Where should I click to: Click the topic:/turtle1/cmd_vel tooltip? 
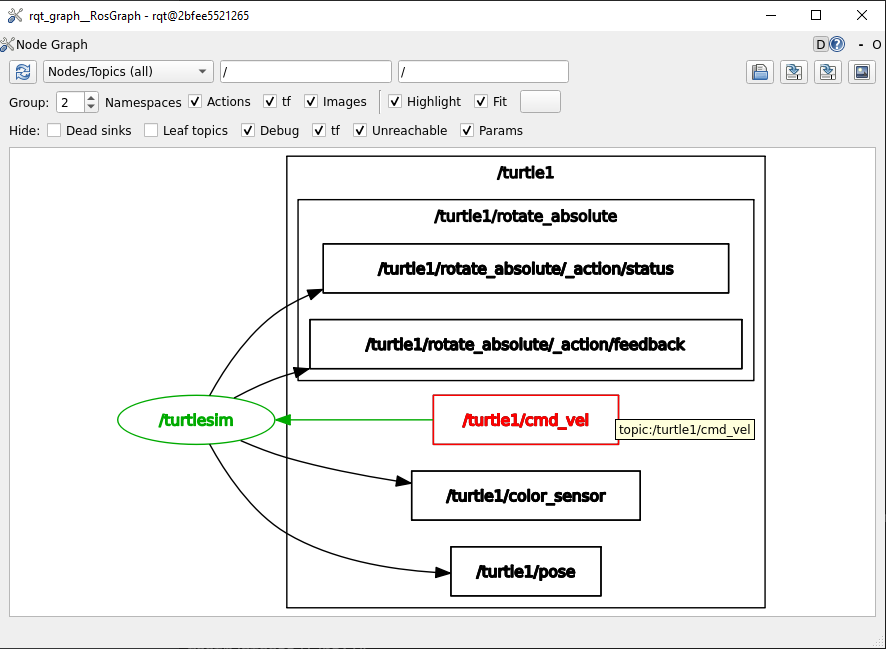coord(684,430)
